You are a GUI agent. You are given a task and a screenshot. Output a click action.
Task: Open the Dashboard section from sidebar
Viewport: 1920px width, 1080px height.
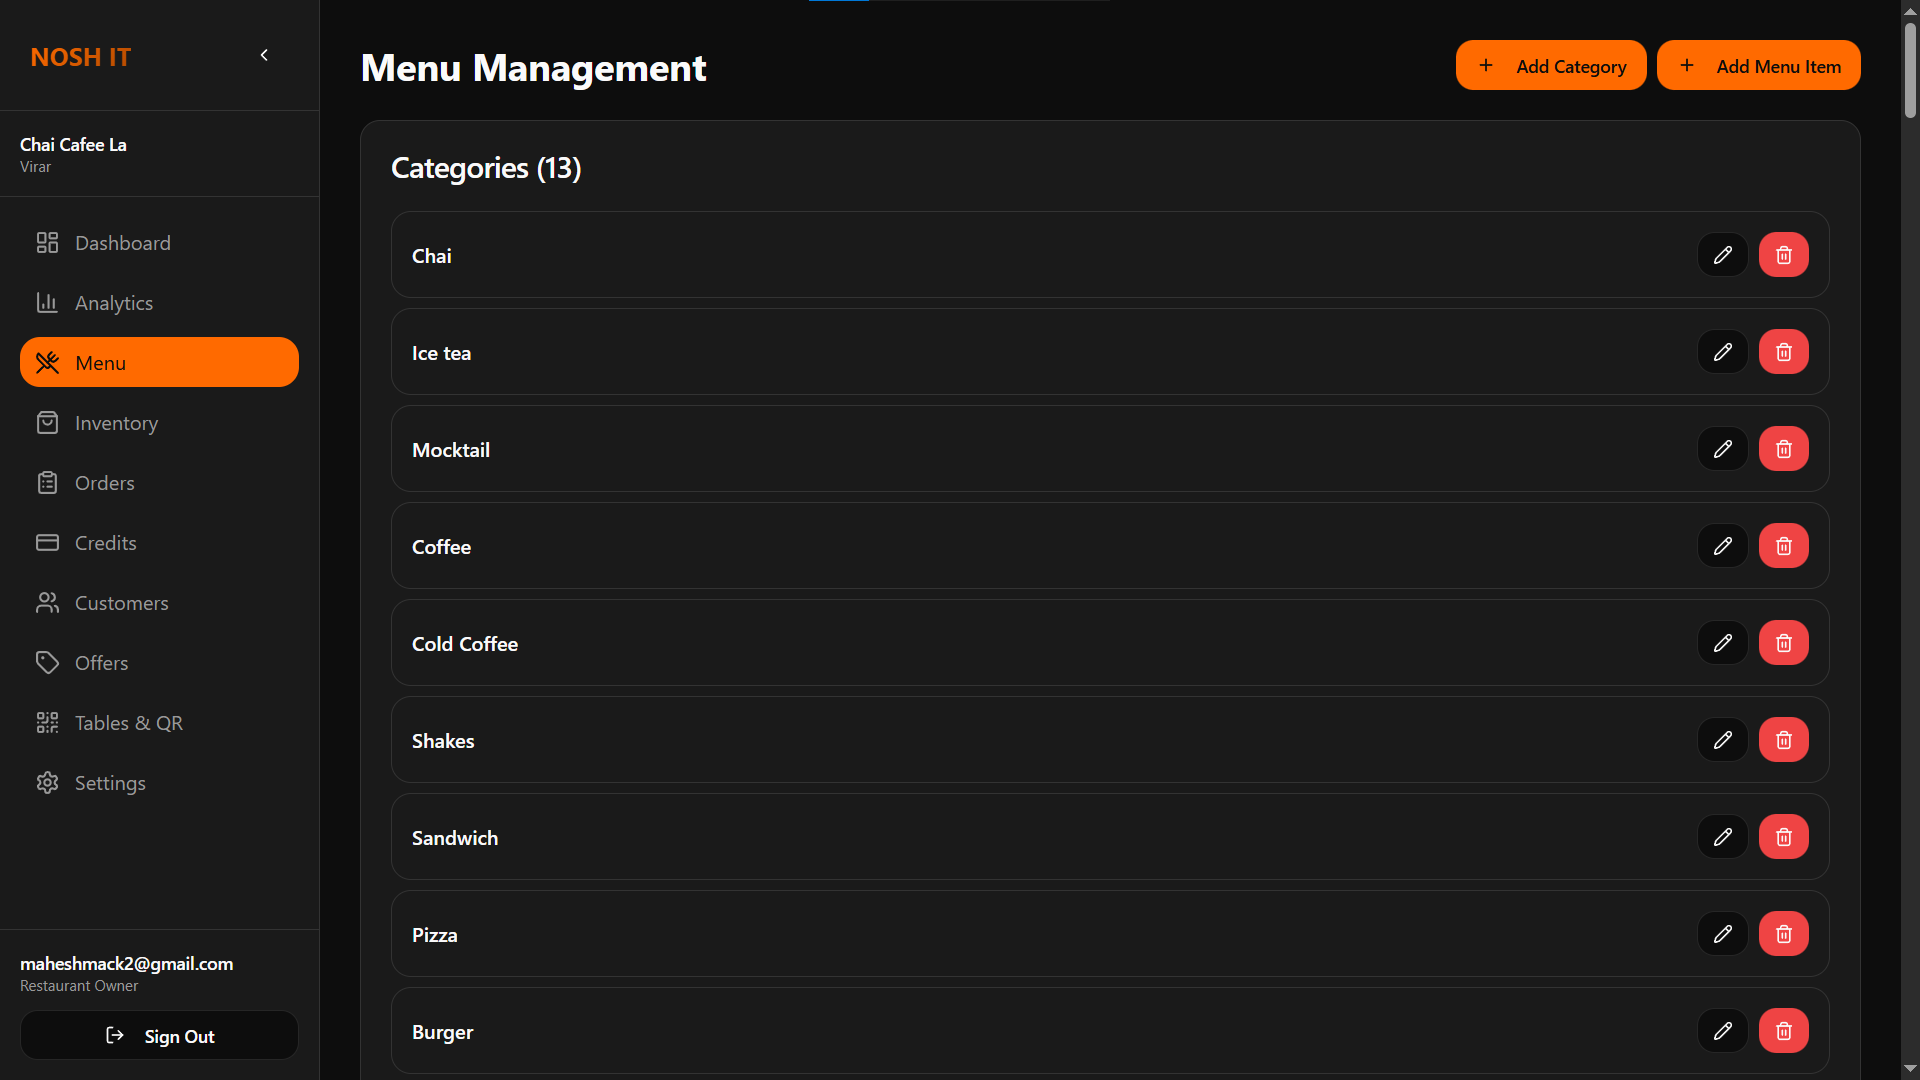[122, 242]
